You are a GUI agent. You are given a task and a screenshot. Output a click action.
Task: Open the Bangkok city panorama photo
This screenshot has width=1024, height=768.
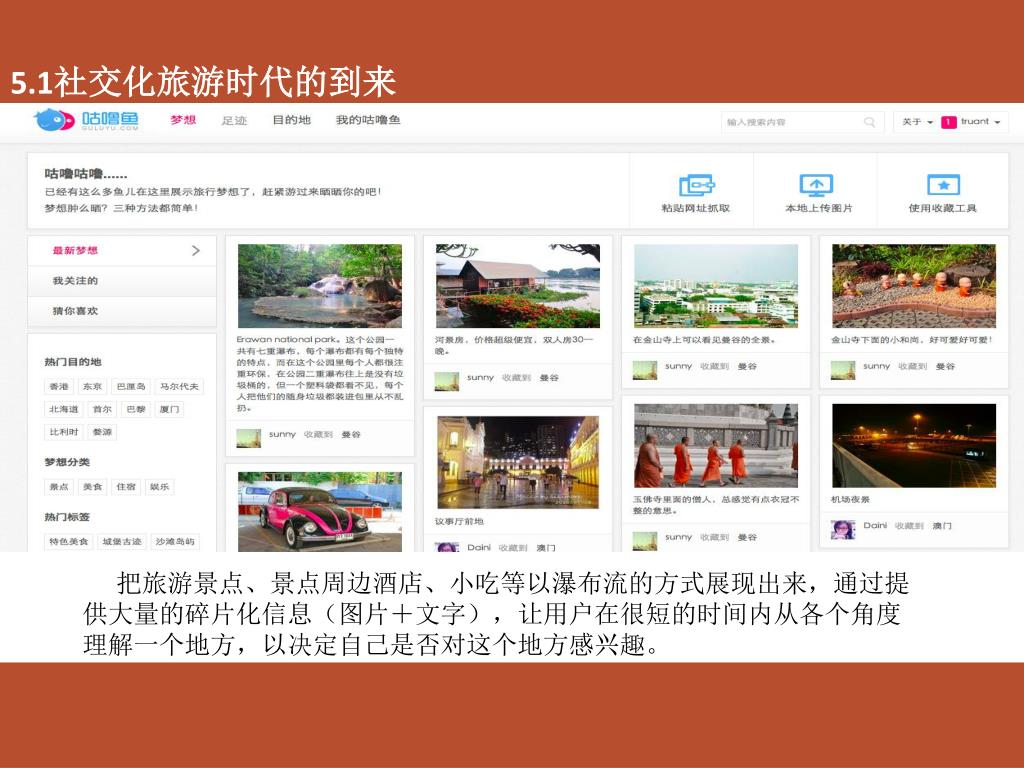click(x=716, y=286)
